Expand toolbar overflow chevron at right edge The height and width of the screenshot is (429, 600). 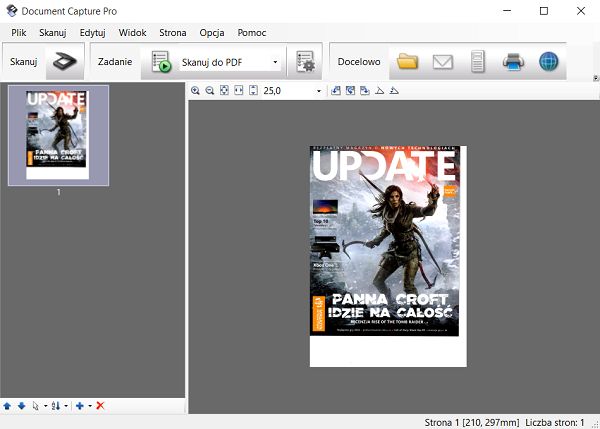(x=596, y=78)
